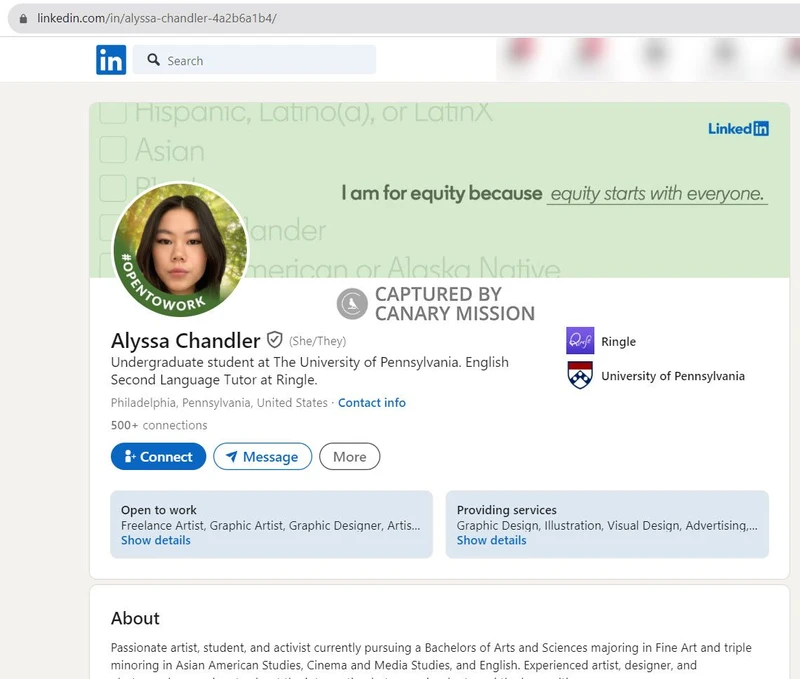Focus the LinkedIn Search field
The width and height of the screenshot is (800, 679).
254,60
